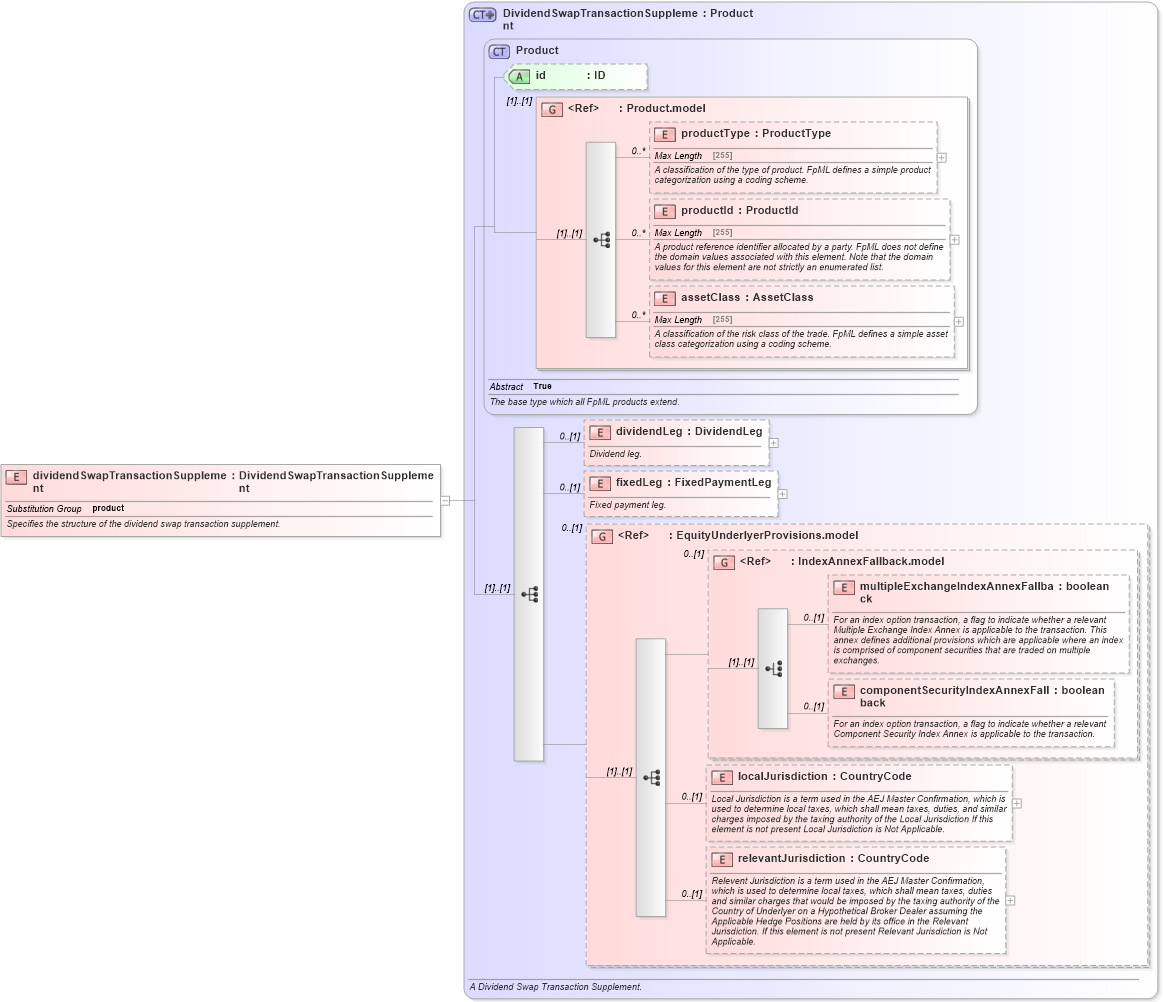This screenshot has width=1163, height=1002.
Task: Click the A attribute icon next to id
Action: (519, 76)
